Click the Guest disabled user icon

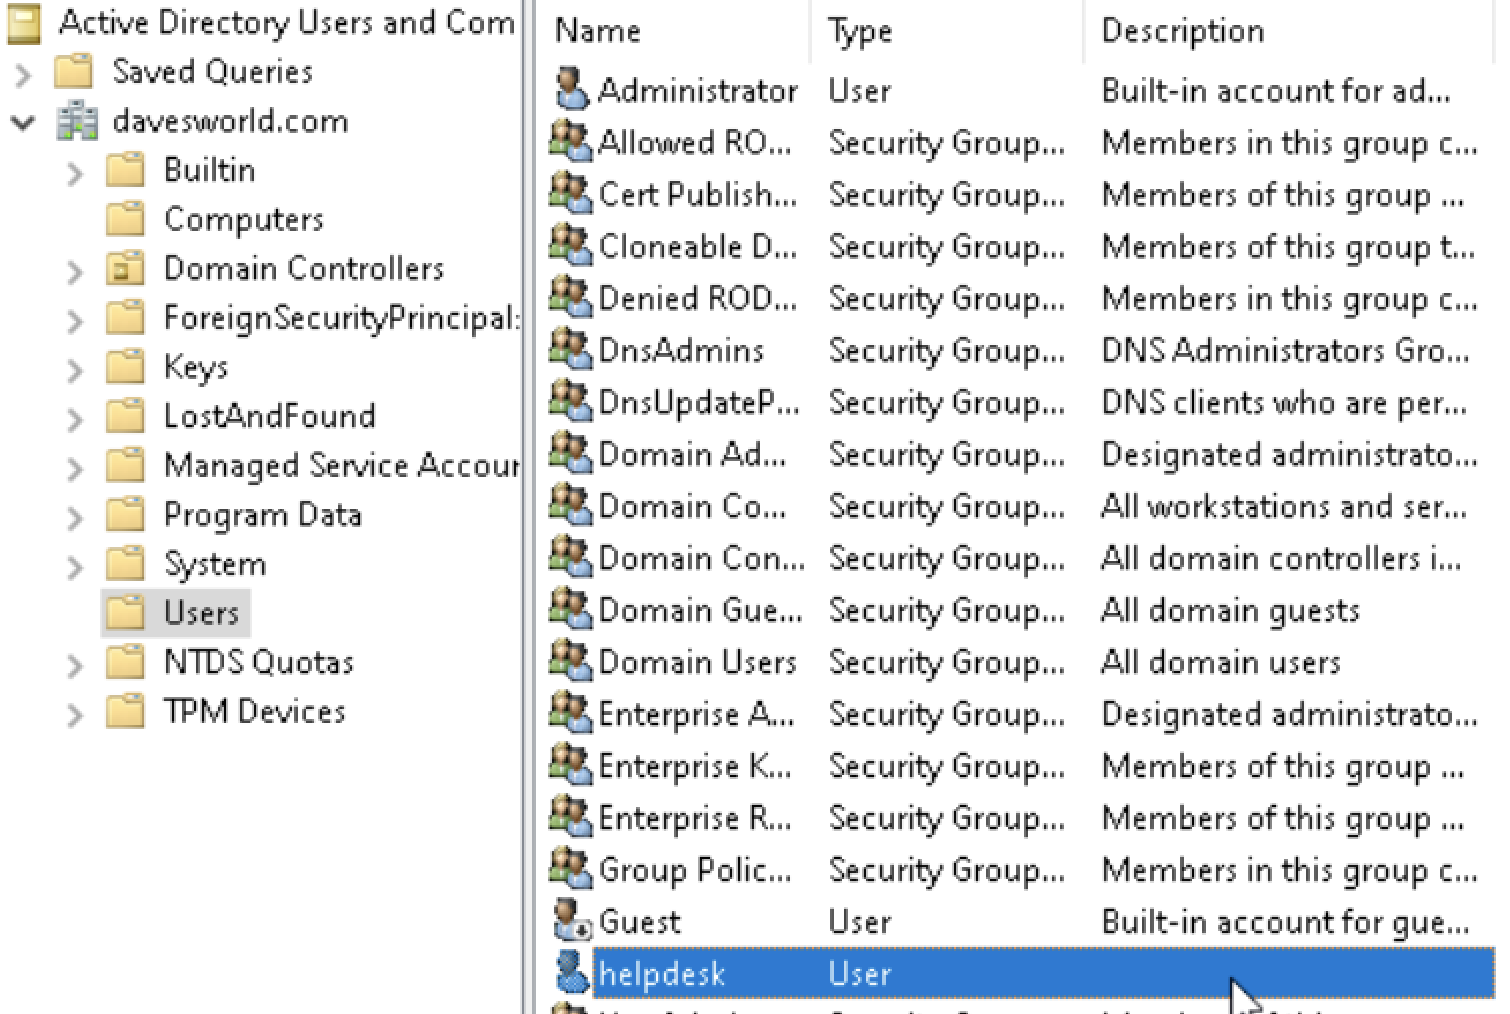[571, 921]
